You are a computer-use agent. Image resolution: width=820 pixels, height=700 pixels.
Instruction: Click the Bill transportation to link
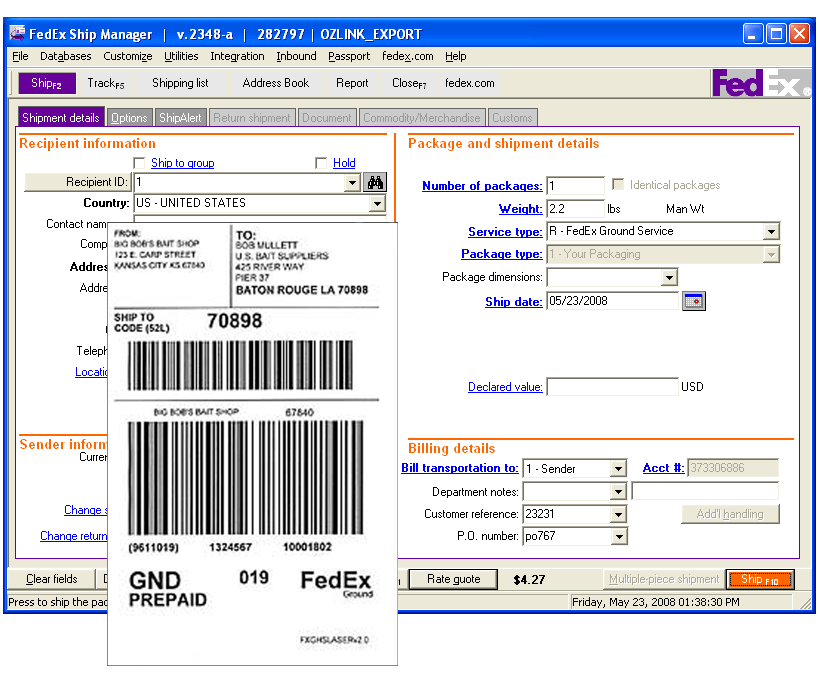[x=460, y=468]
